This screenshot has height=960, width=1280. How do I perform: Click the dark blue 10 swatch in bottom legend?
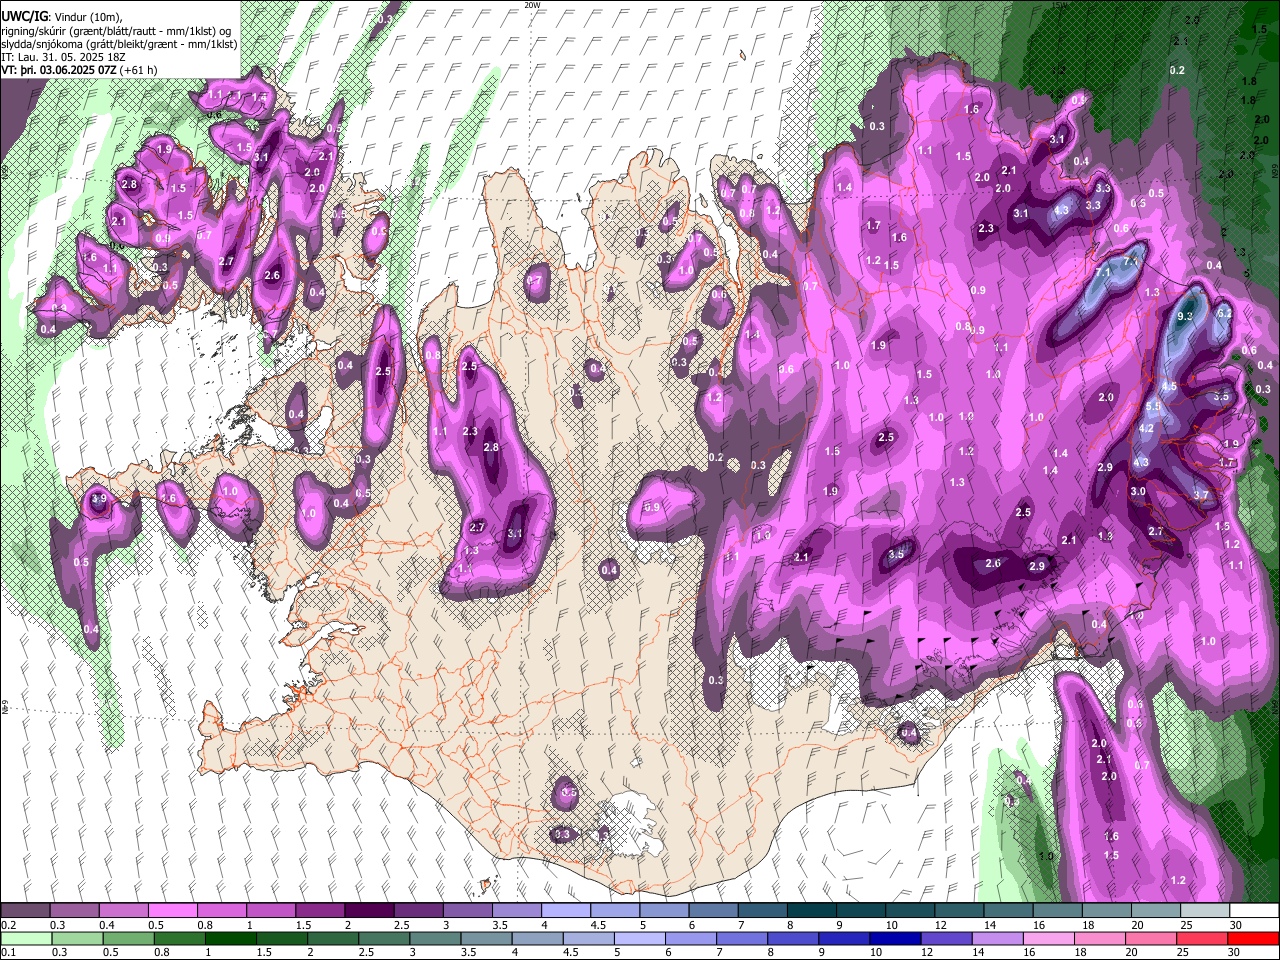point(895,938)
